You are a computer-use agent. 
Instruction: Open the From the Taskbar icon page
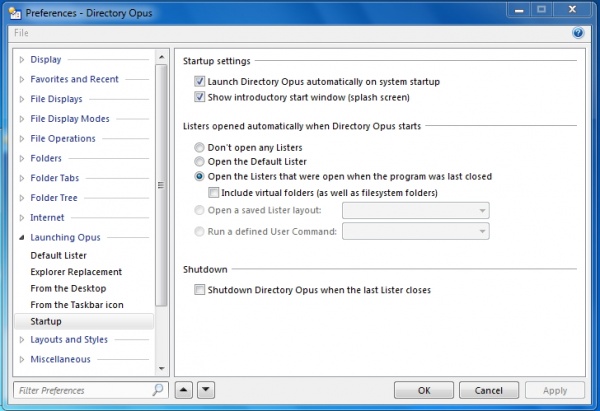coord(77,305)
